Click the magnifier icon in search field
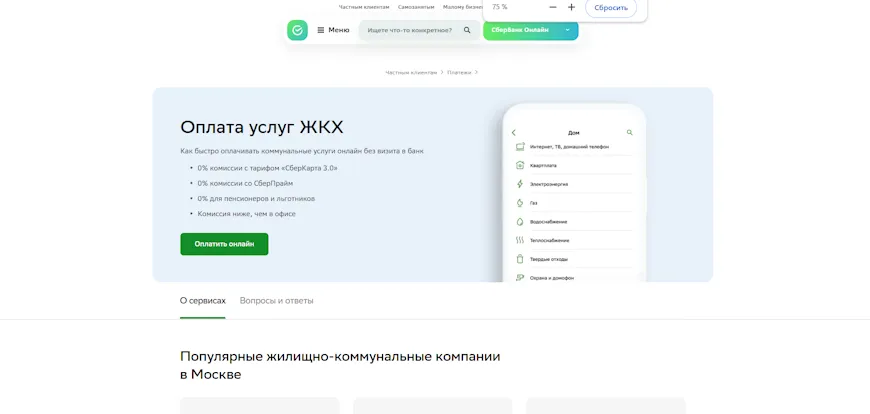 pyautogui.click(x=467, y=30)
